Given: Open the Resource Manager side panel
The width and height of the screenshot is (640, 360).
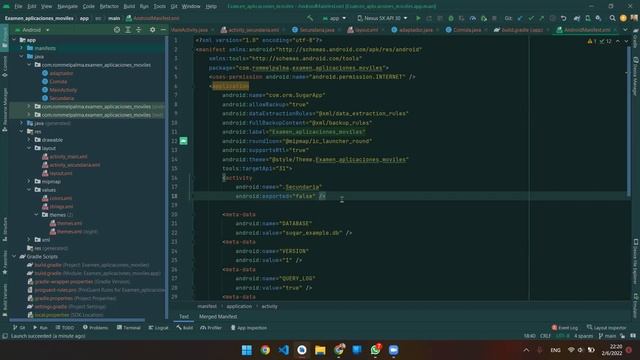Looking at the screenshot, I should [4, 110].
